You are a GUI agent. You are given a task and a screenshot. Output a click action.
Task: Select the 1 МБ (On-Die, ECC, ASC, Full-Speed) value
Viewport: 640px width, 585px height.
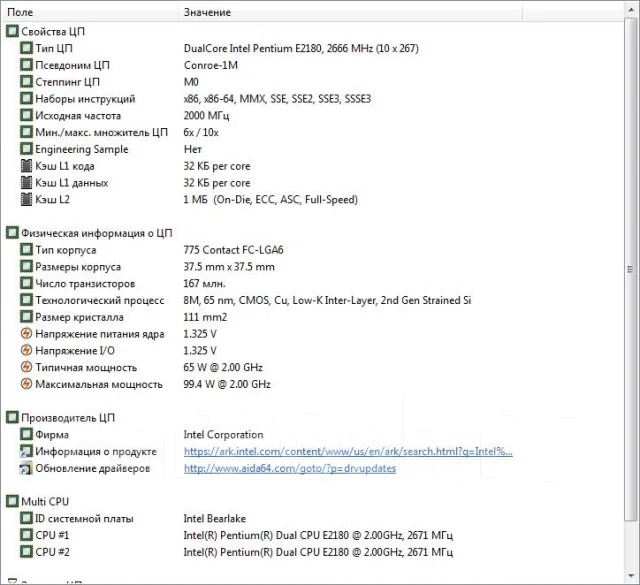tap(271, 200)
